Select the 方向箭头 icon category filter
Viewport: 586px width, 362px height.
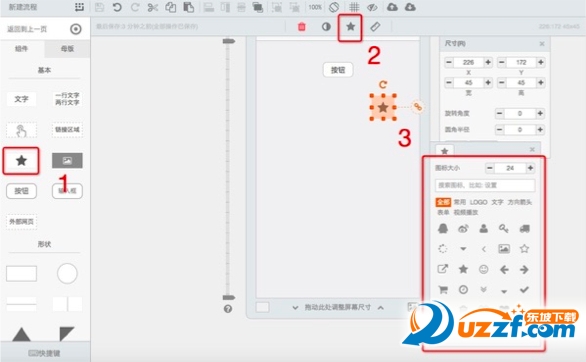519,202
